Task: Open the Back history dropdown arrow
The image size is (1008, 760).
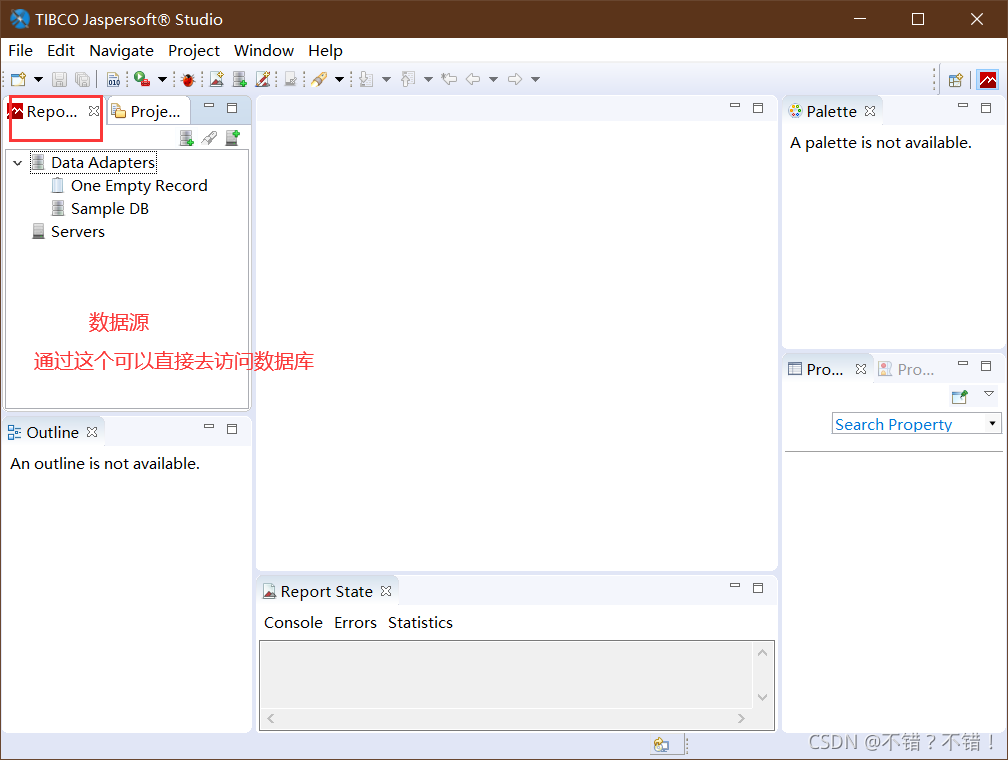Action: coord(494,80)
